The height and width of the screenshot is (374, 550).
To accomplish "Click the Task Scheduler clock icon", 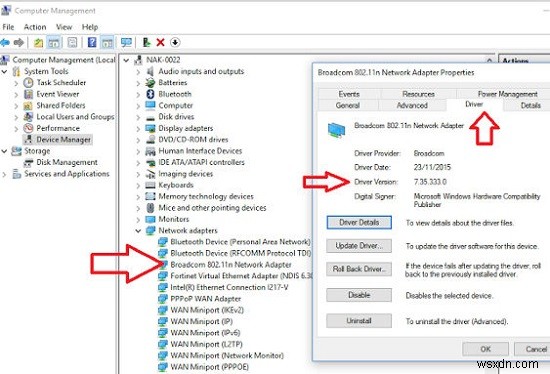I will [x=28, y=83].
